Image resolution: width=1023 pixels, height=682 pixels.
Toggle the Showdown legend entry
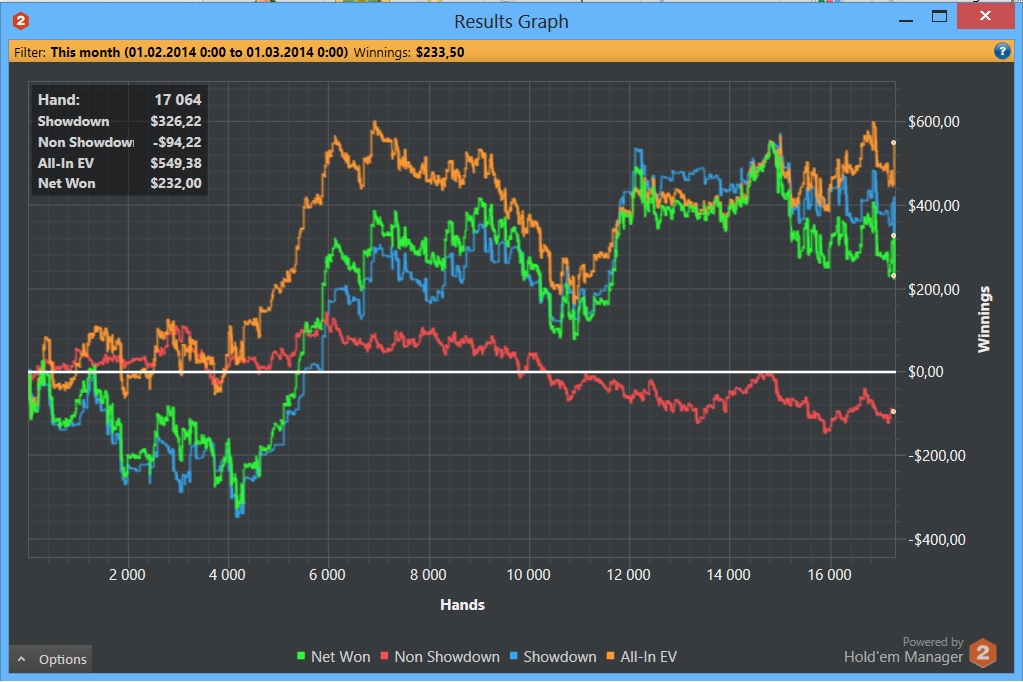pyautogui.click(x=553, y=657)
